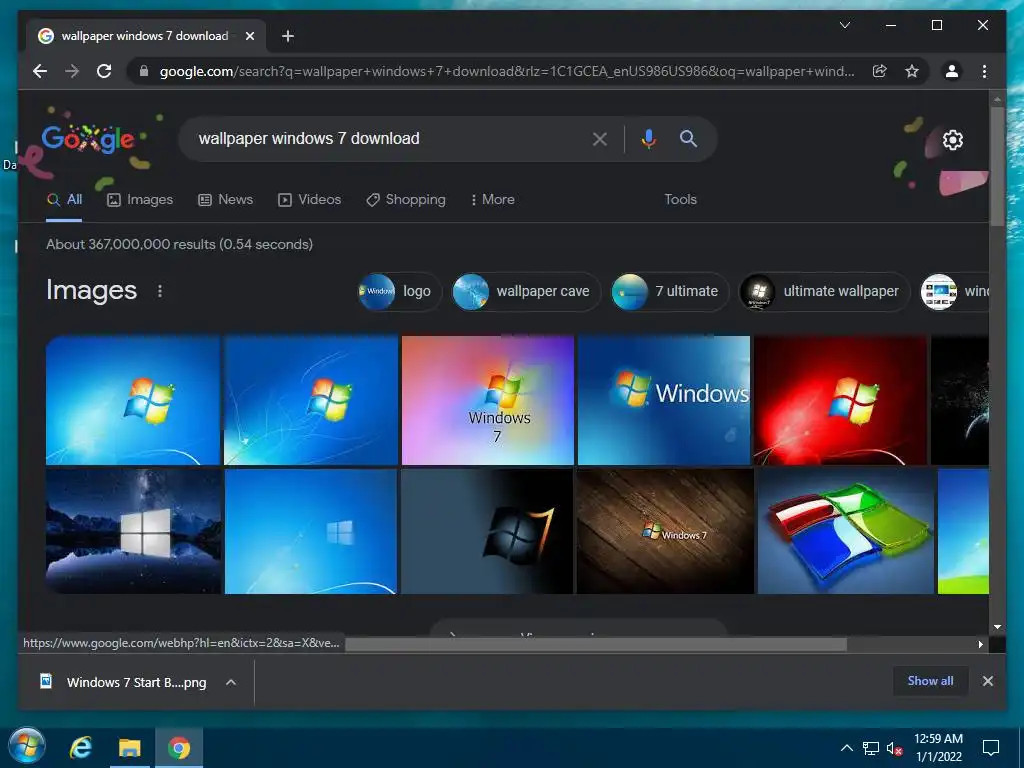Share this page using the share icon
Viewport: 1024px width, 768px height.
[x=880, y=71]
